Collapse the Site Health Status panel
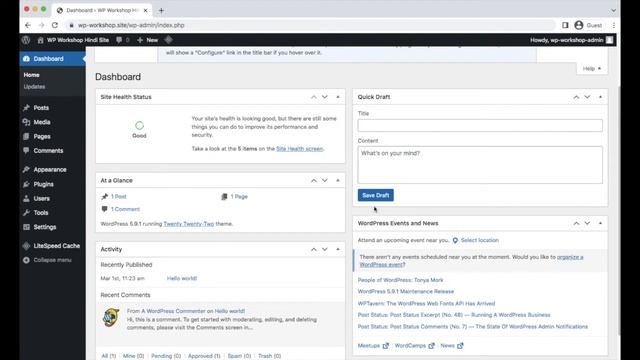 click(338, 97)
